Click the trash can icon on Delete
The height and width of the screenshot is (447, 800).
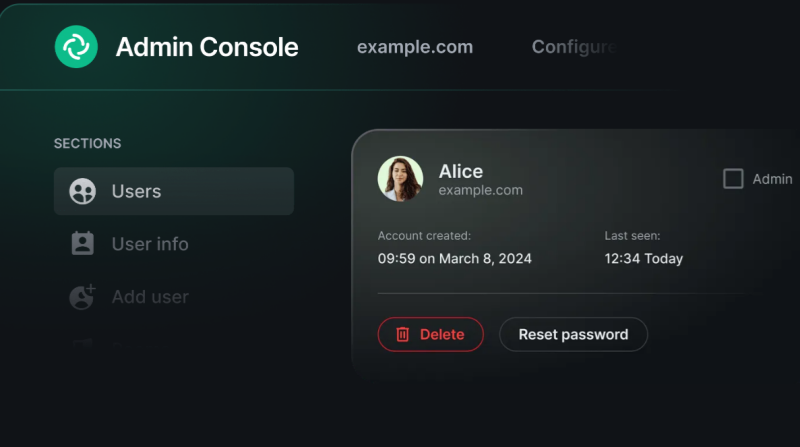[x=403, y=334]
